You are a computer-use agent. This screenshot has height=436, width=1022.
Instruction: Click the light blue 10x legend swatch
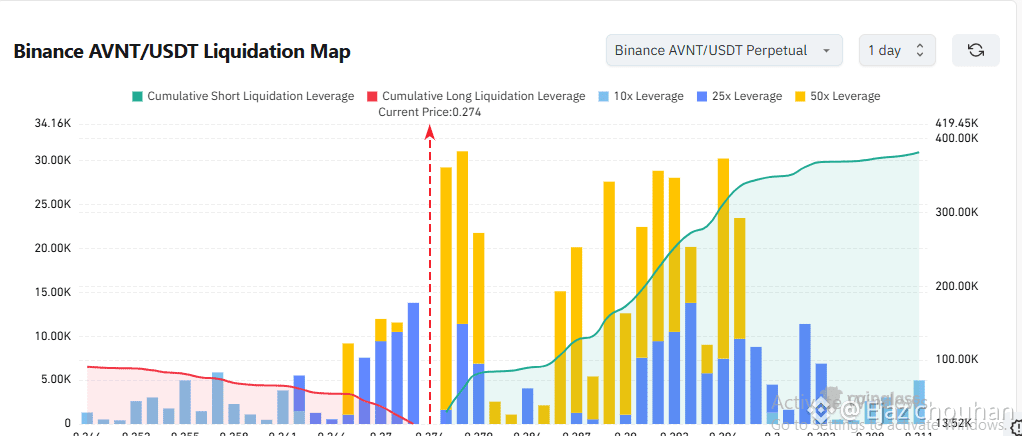pos(603,96)
